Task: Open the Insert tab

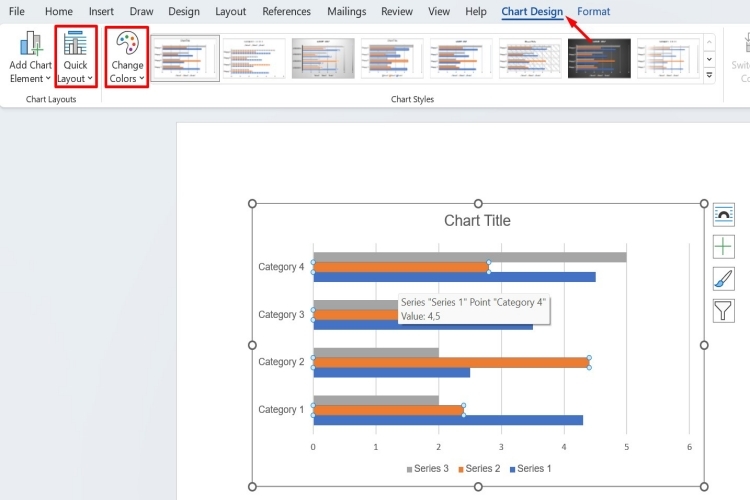Action: (101, 11)
